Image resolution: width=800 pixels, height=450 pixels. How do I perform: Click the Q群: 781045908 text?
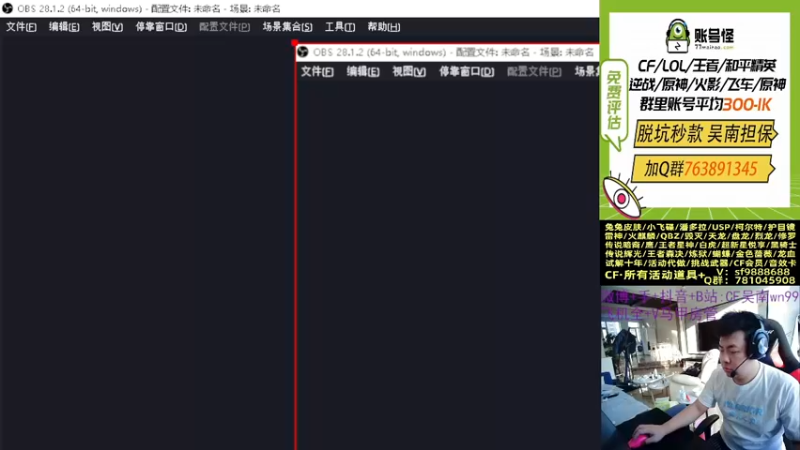(x=749, y=280)
